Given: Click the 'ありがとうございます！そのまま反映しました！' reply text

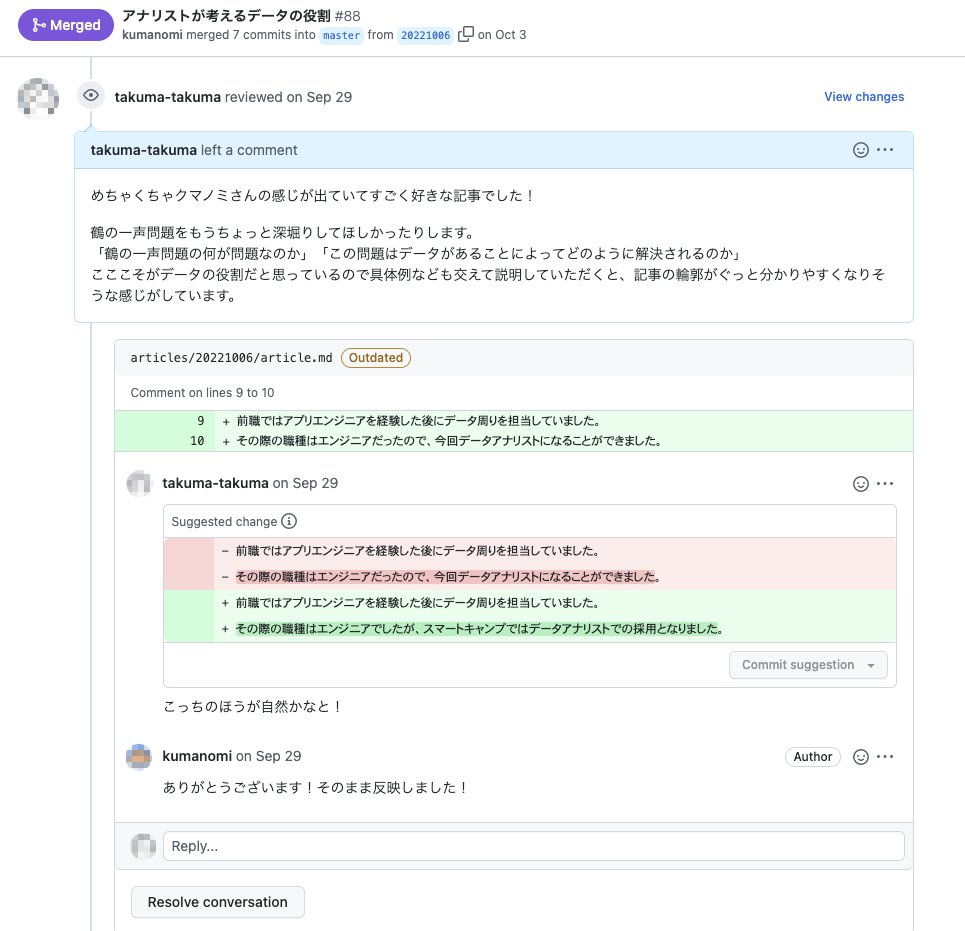Looking at the screenshot, I should tap(316, 788).
